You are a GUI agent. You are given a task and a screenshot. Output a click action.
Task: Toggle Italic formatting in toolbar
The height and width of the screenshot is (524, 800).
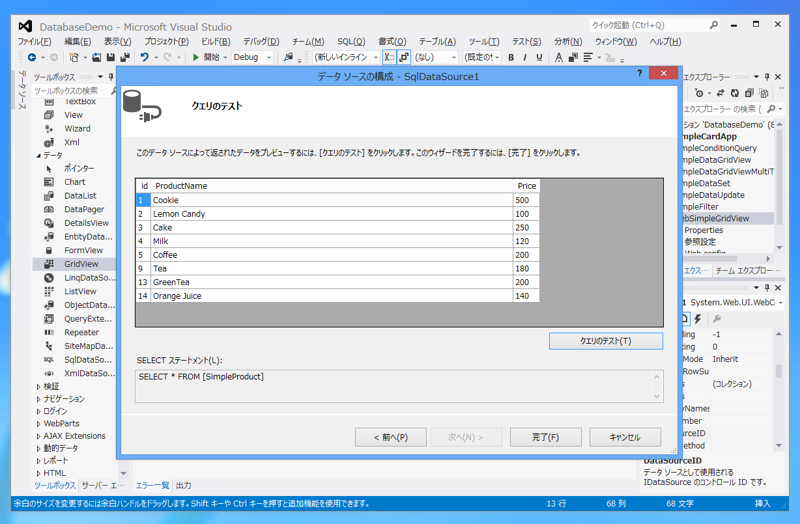point(524,58)
